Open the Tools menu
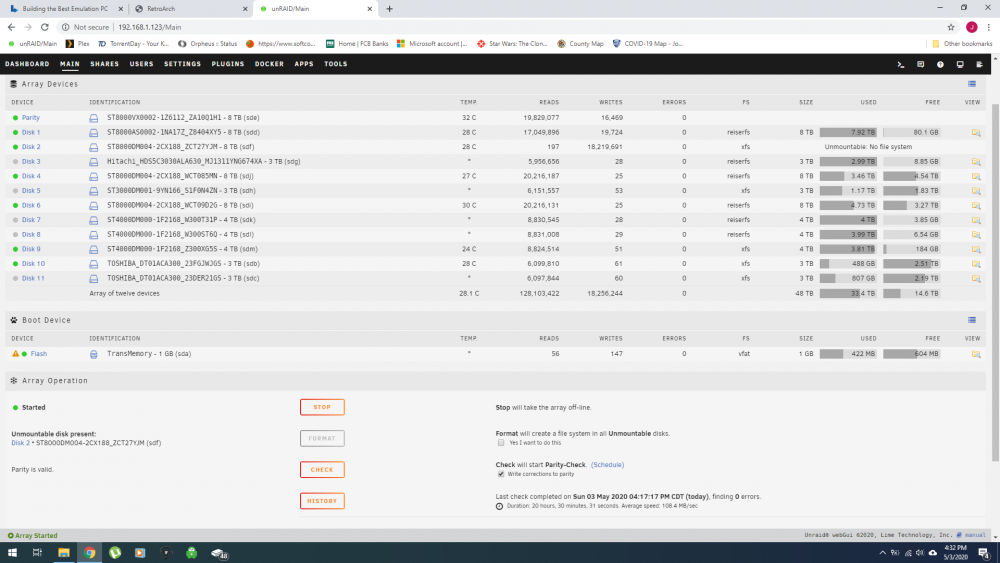The image size is (1000, 563). [335, 64]
